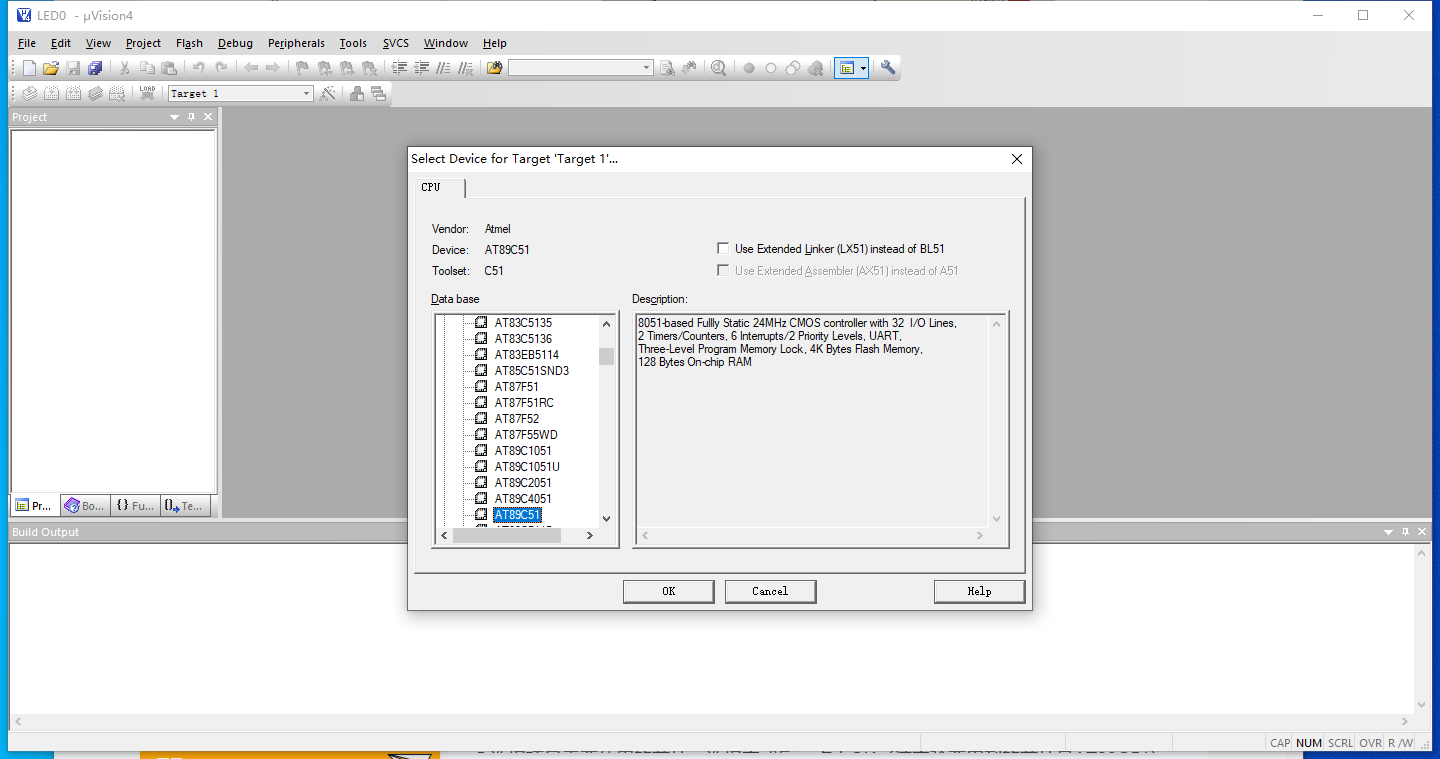Click the Copy toolbar icon
This screenshot has height=759, width=1440.
click(147, 68)
